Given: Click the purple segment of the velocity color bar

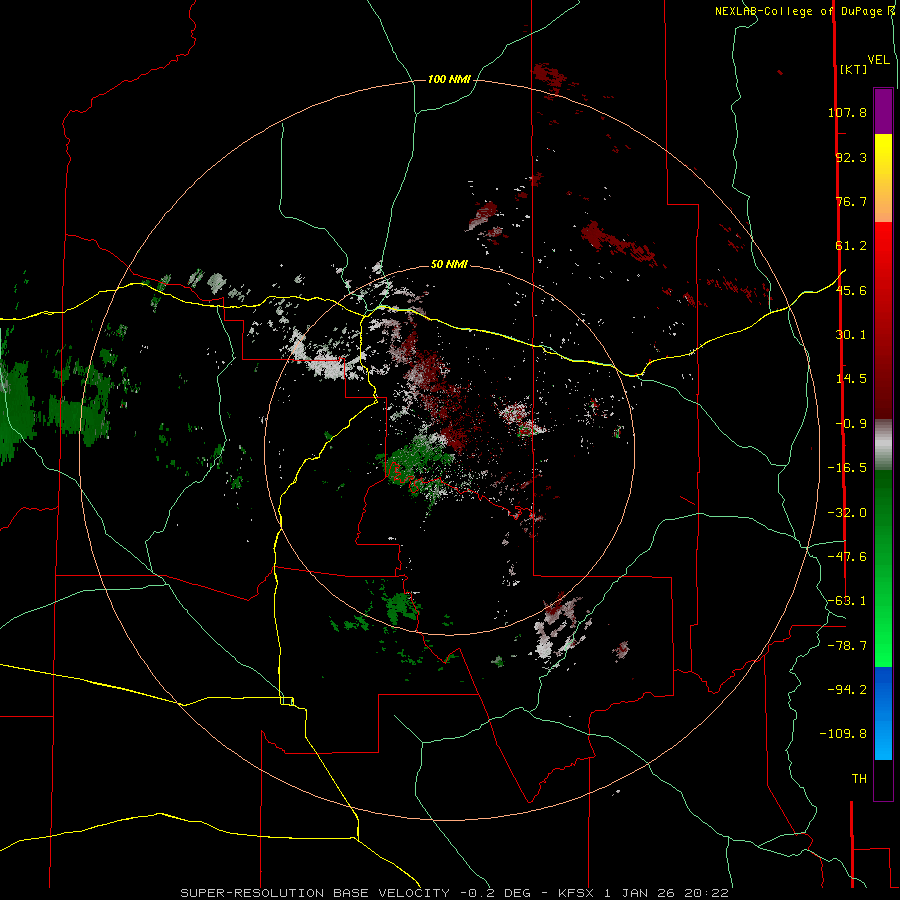Looking at the screenshot, I should (883, 111).
